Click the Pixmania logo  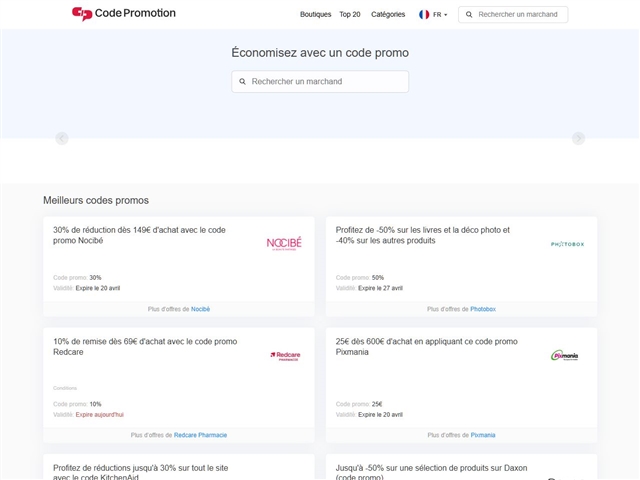pyautogui.click(x=564, y=356)
